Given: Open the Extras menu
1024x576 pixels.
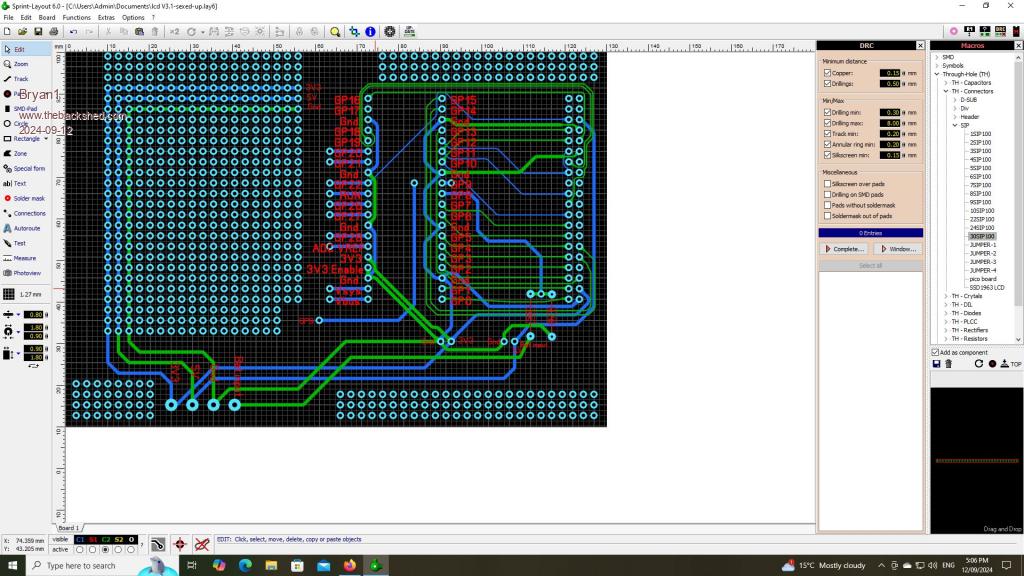Looking at the screenshot, I should pyautogui.click(x=106, y=17).
